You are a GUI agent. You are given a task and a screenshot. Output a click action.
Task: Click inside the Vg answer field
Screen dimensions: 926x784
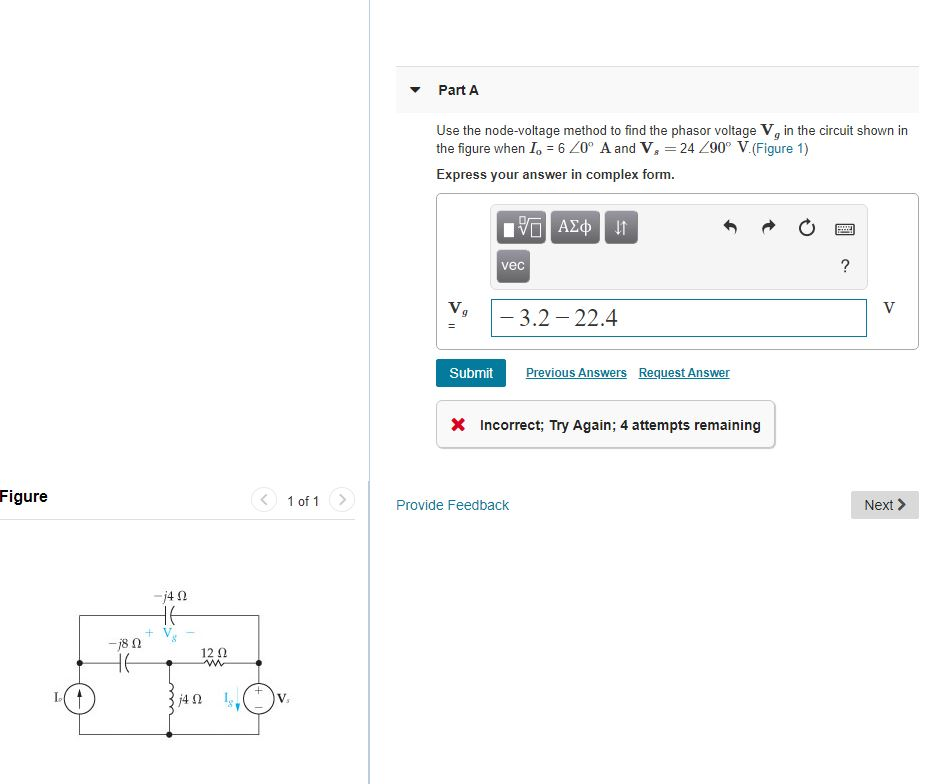click(678, 318)
